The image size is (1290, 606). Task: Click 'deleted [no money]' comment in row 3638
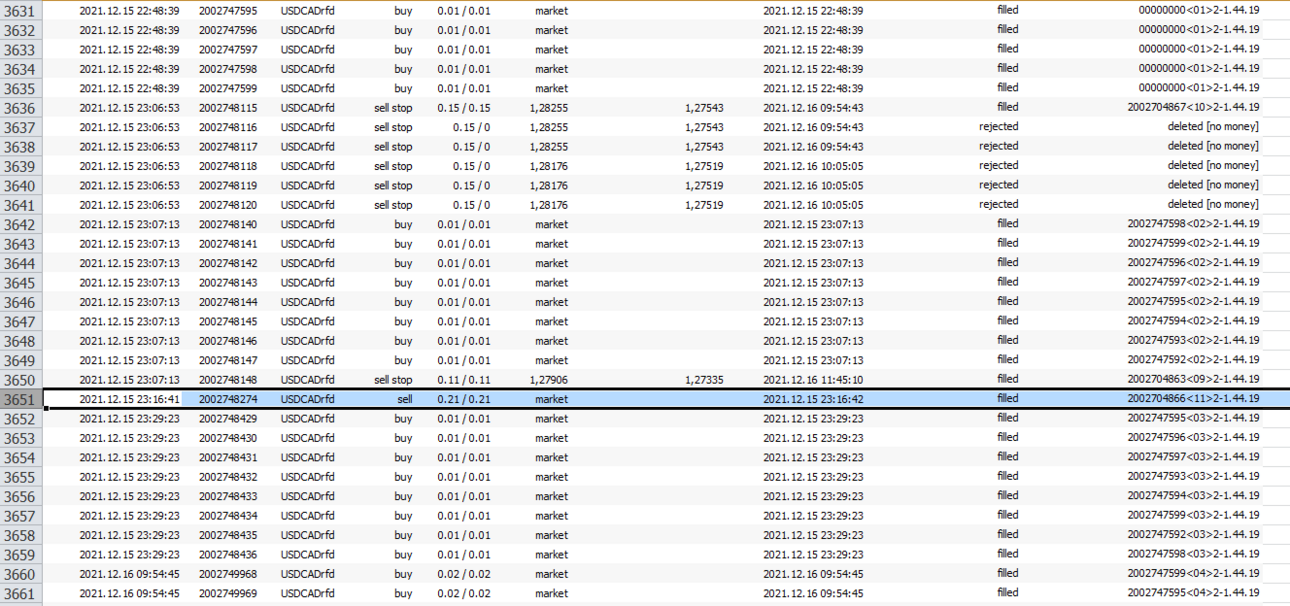[1213, 146]
